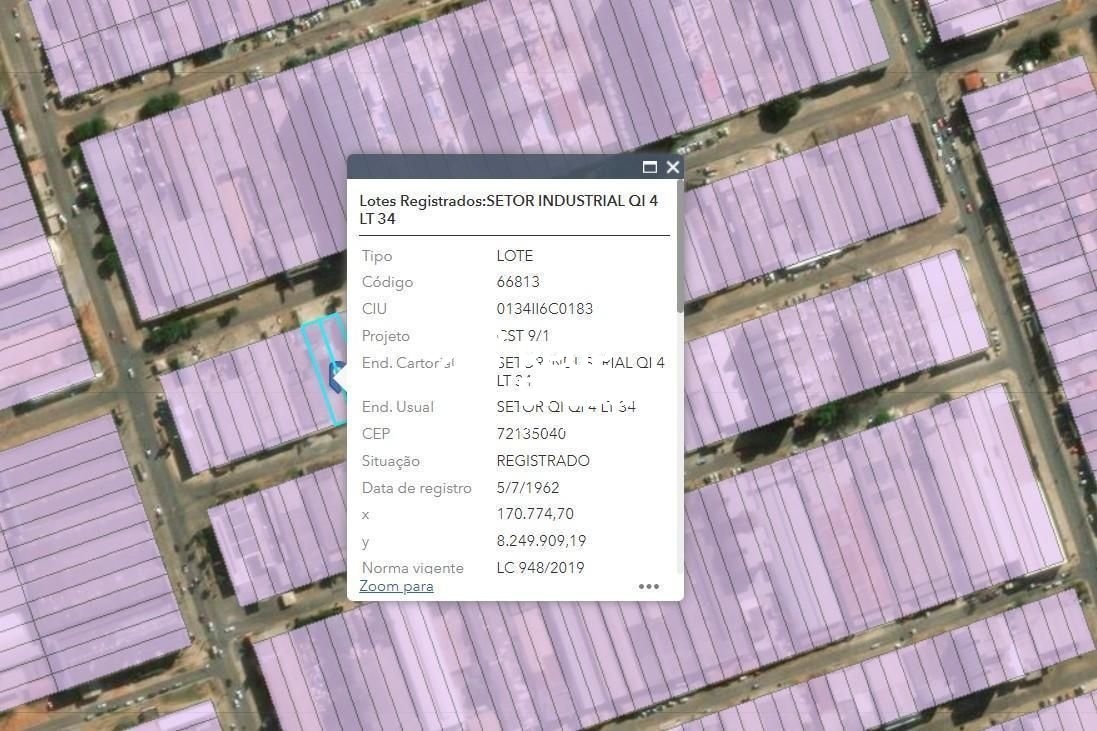Open the popup's three-dots options menu
This screenshot has height=731, width=1097.
649,586
